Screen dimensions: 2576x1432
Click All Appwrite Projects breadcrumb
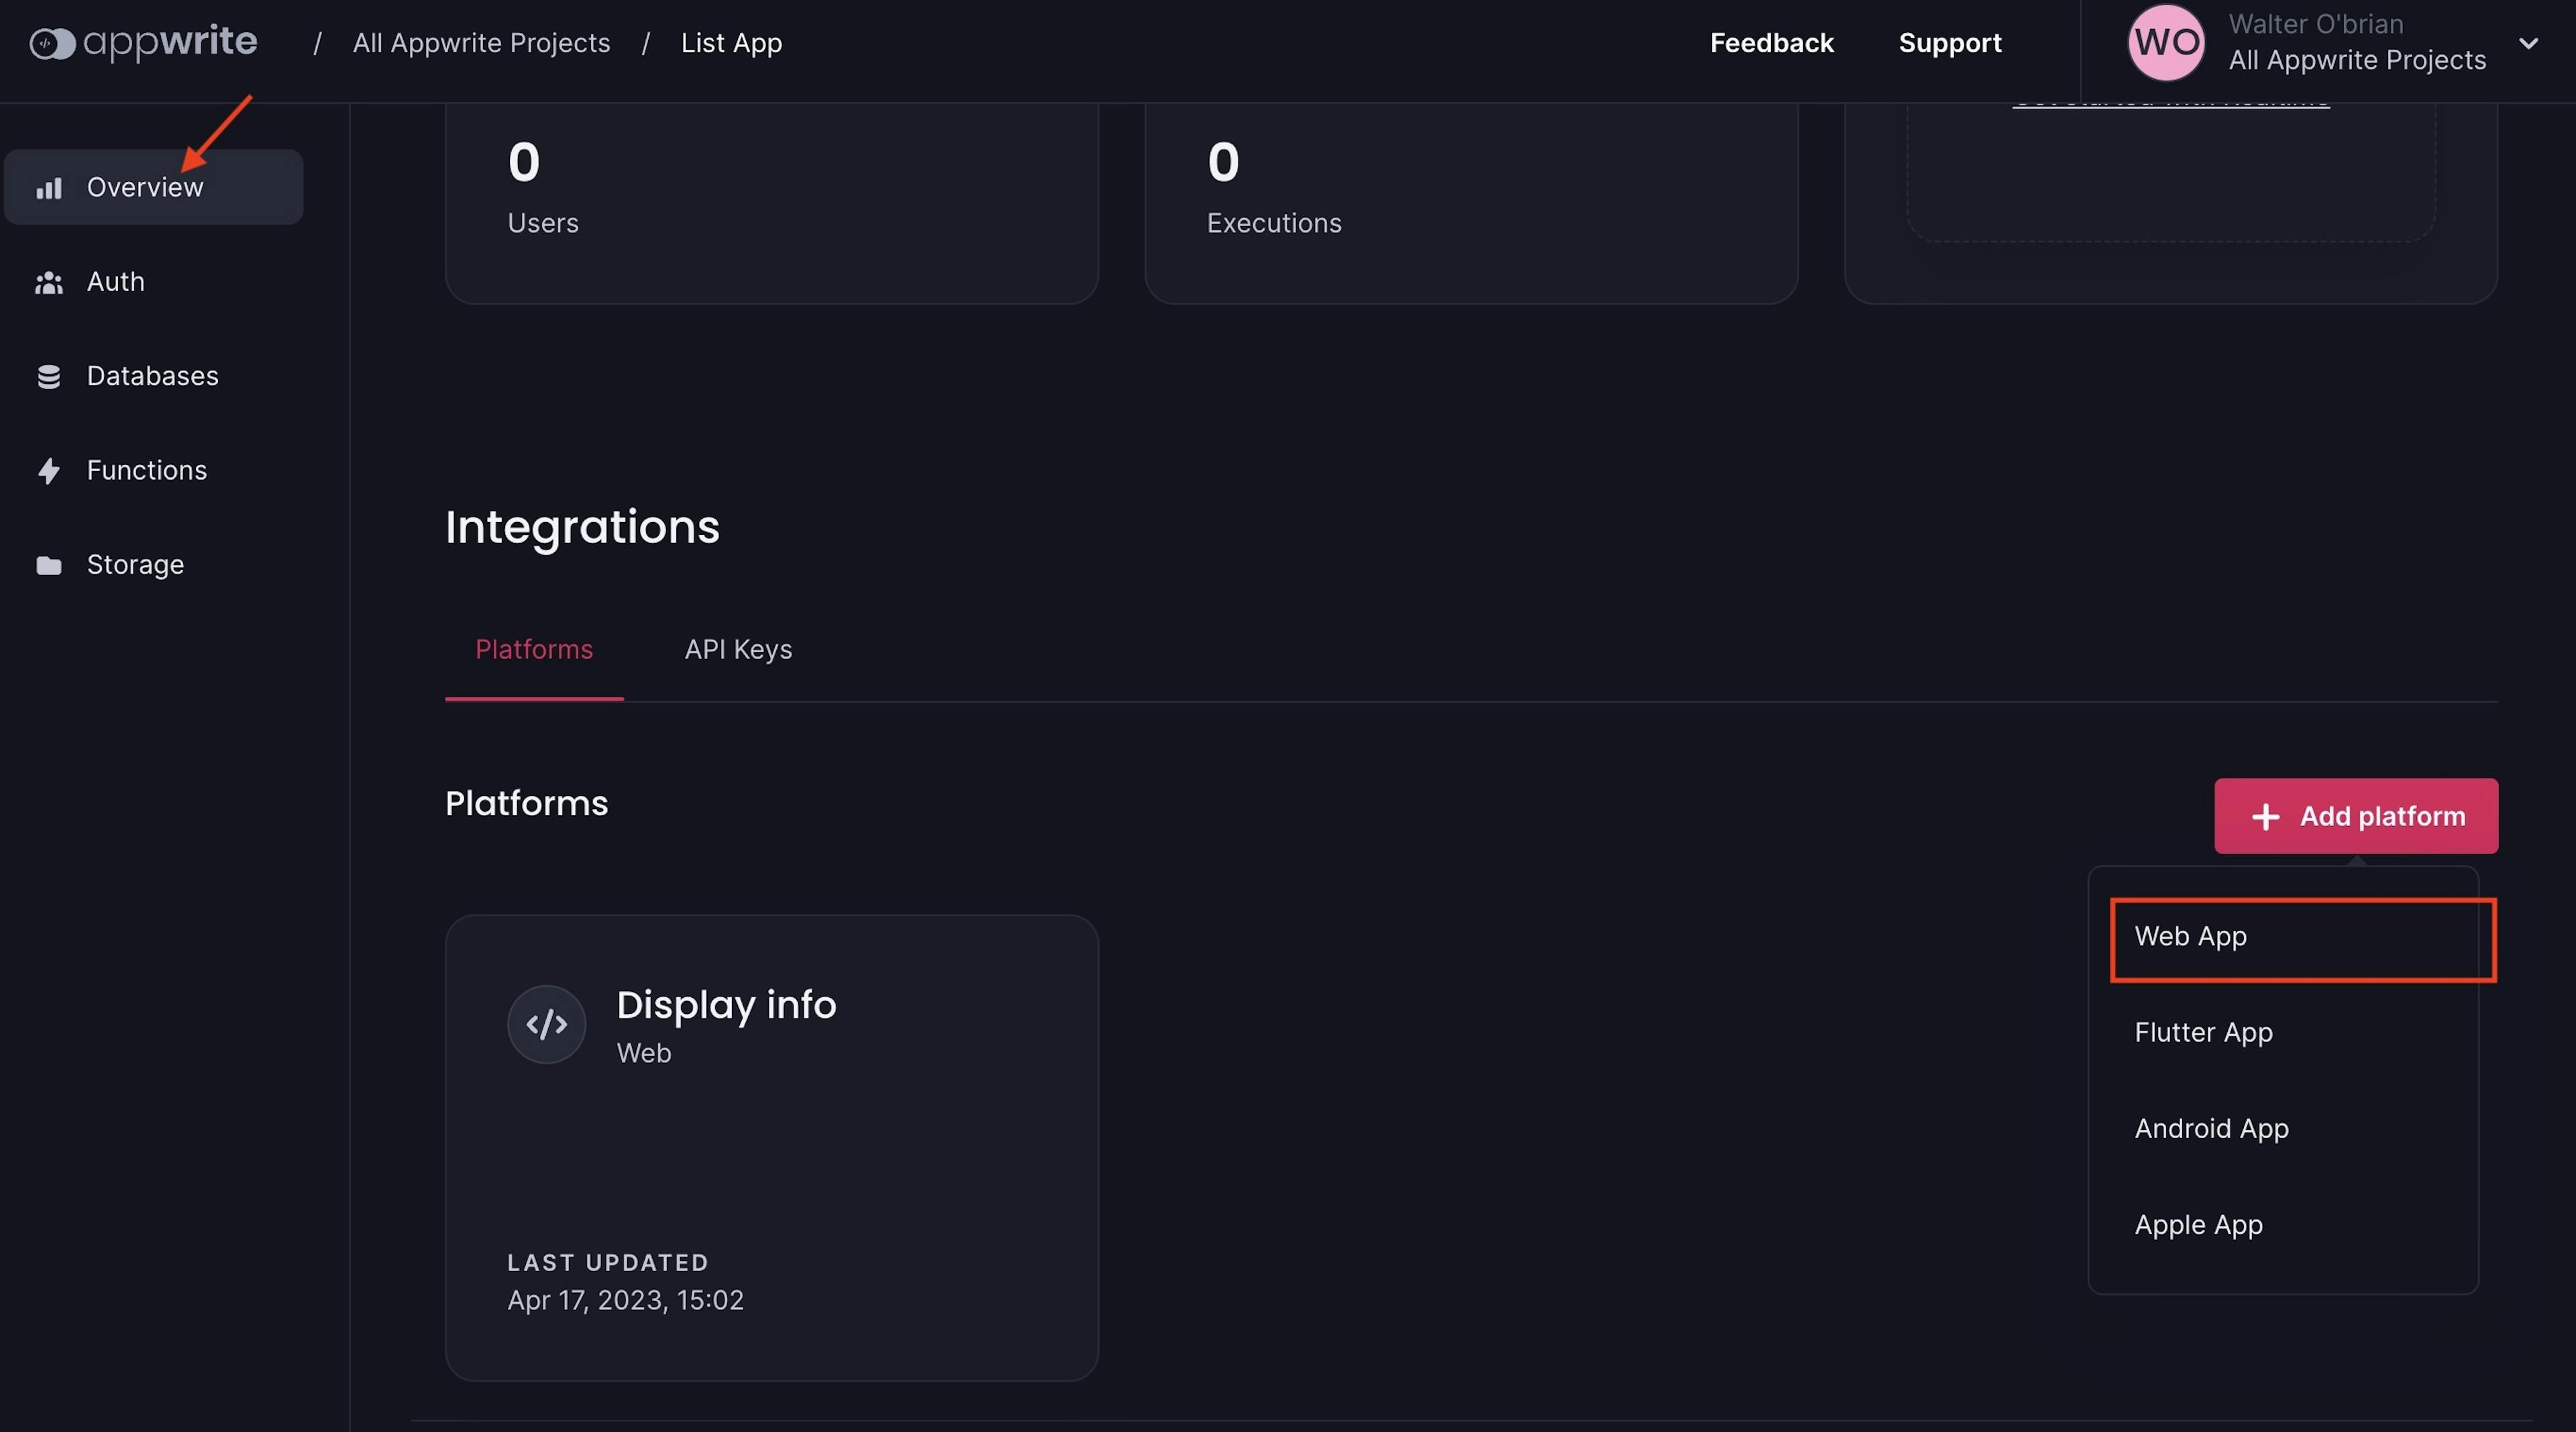click(481, 43)
